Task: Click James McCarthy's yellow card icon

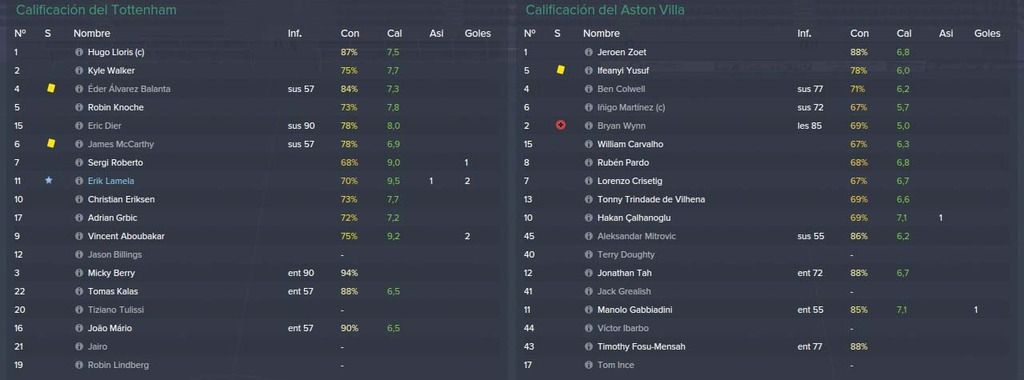Action: (51, 144)
